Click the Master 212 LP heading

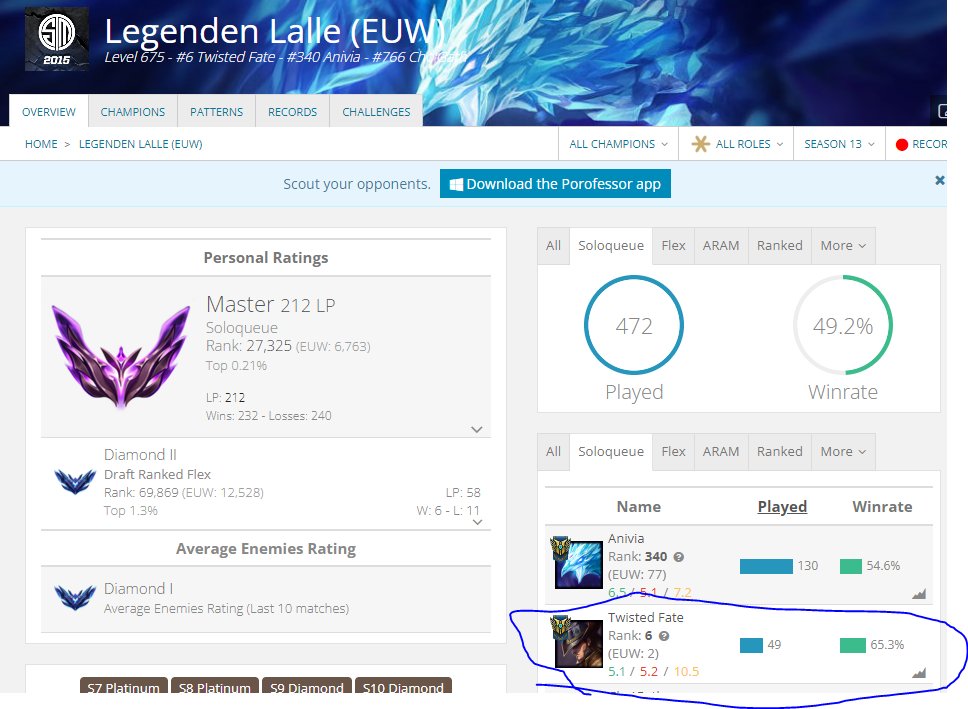coord(270,304)
